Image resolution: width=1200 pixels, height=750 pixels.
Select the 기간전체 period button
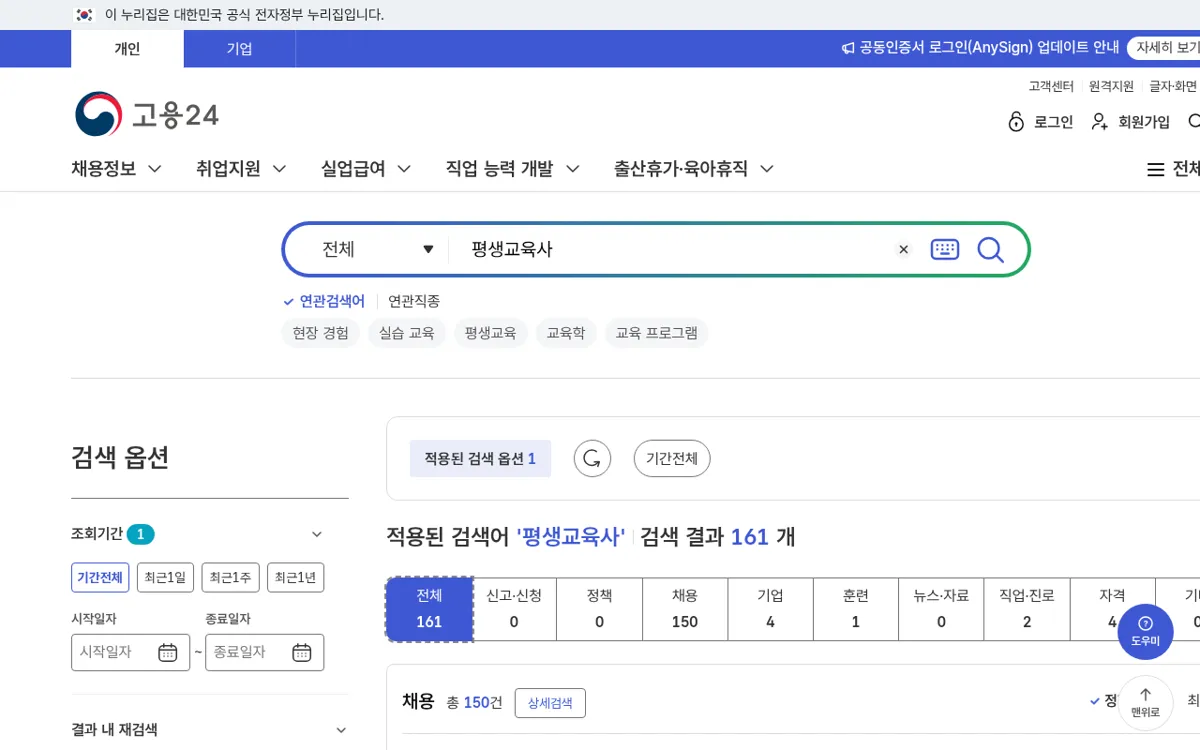100,577
